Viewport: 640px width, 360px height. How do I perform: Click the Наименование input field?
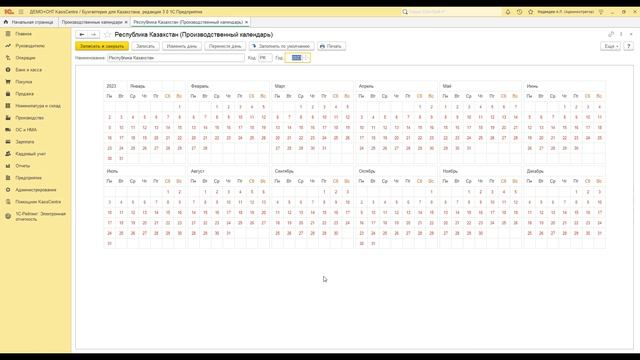(x=176, y=58)
